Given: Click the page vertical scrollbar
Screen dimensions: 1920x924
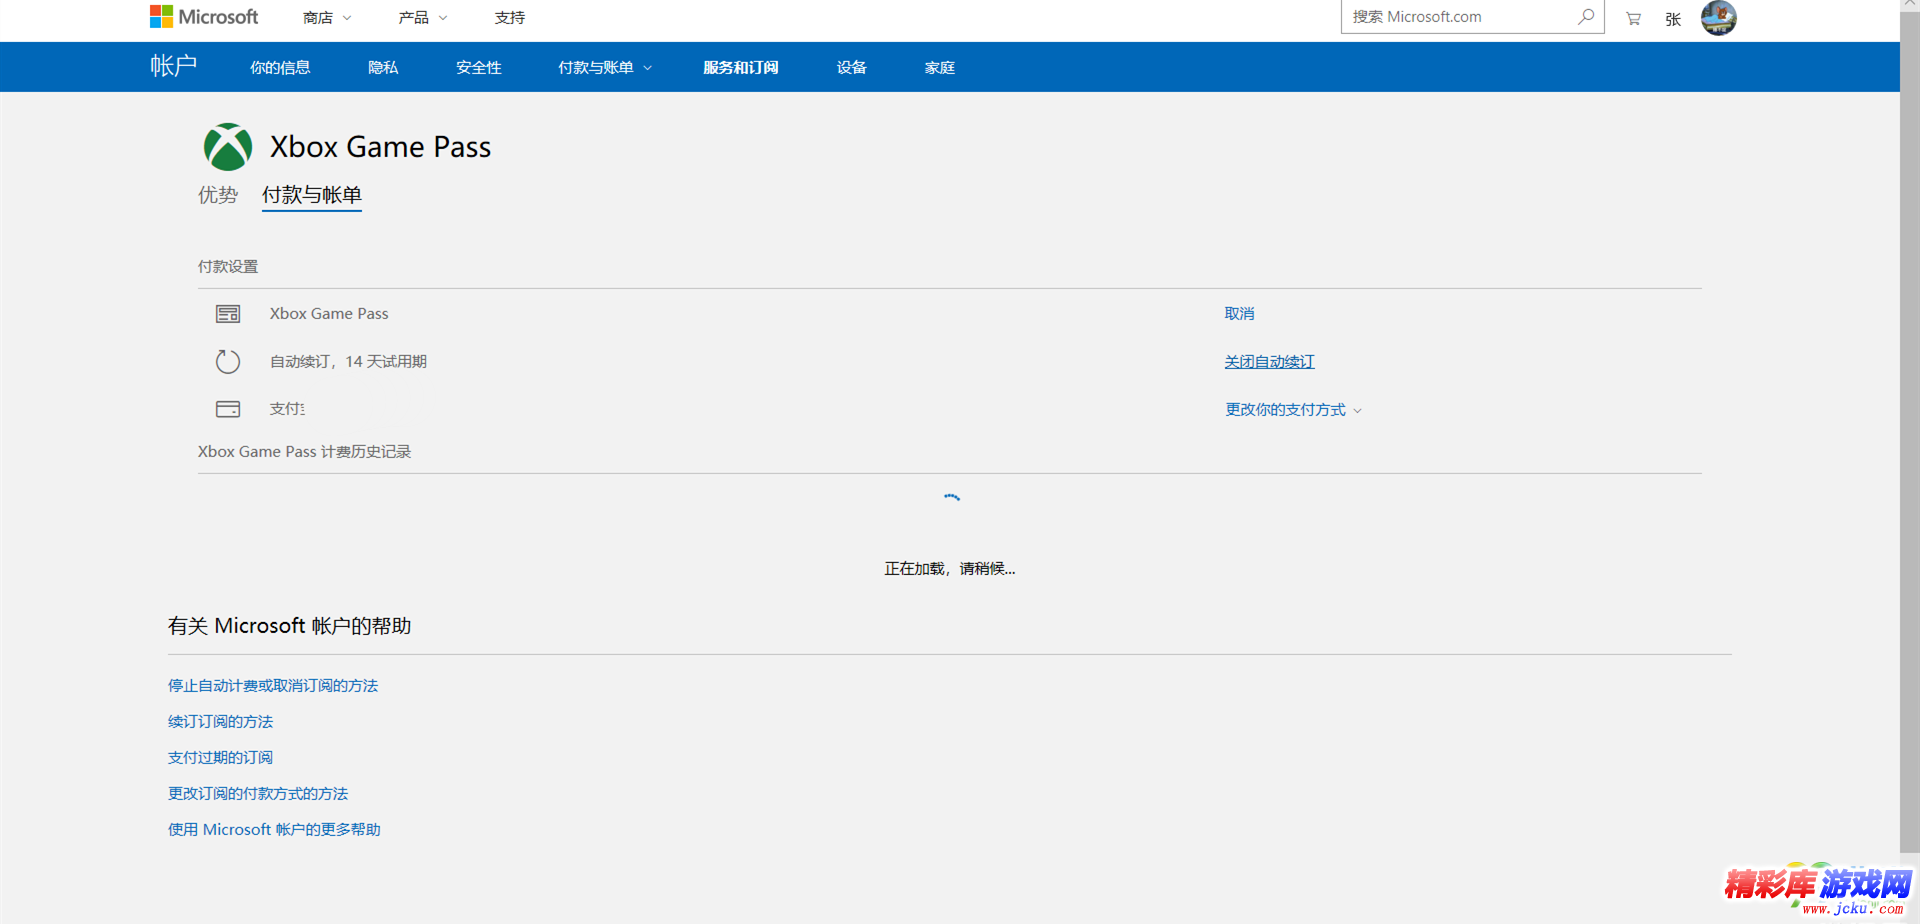Looking at the screenshot, I should click(x=1909, y=430).
